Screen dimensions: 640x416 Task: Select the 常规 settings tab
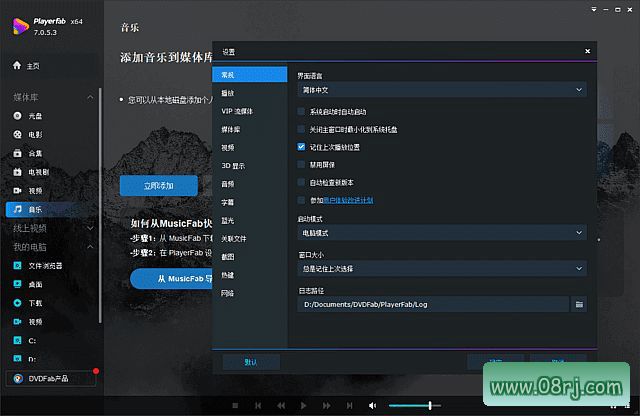point(250,75)
